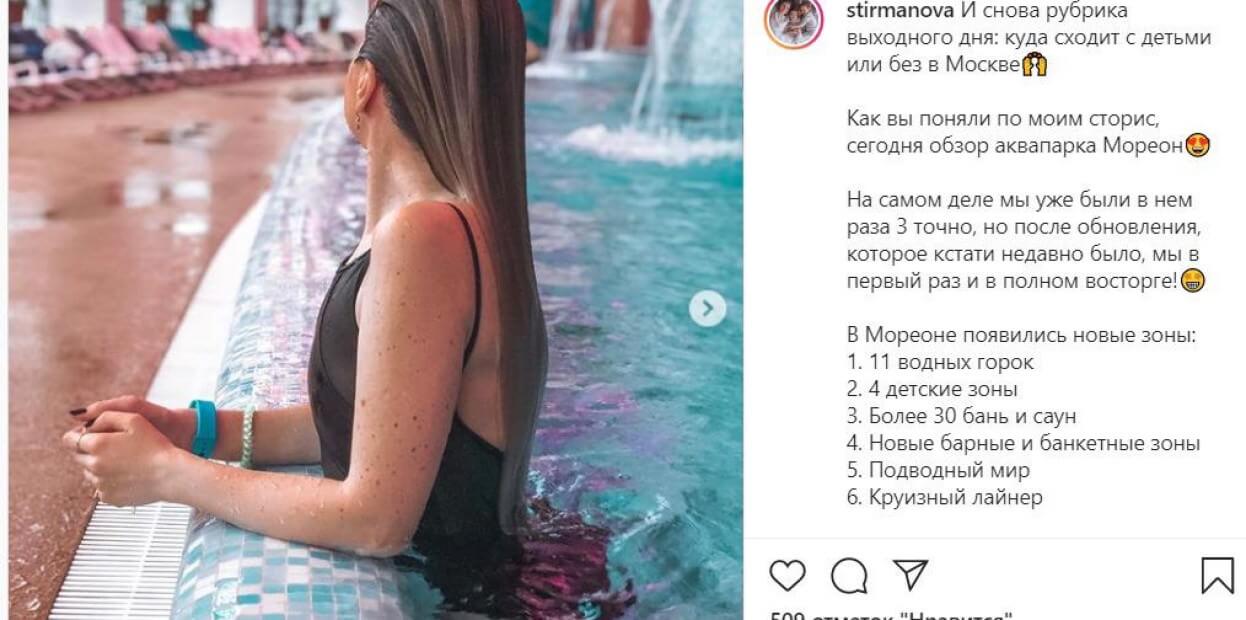The image size is (1246, 620).
Task: Click the heart-eyes emoji after Мореон
Action: pos(1198,146)
